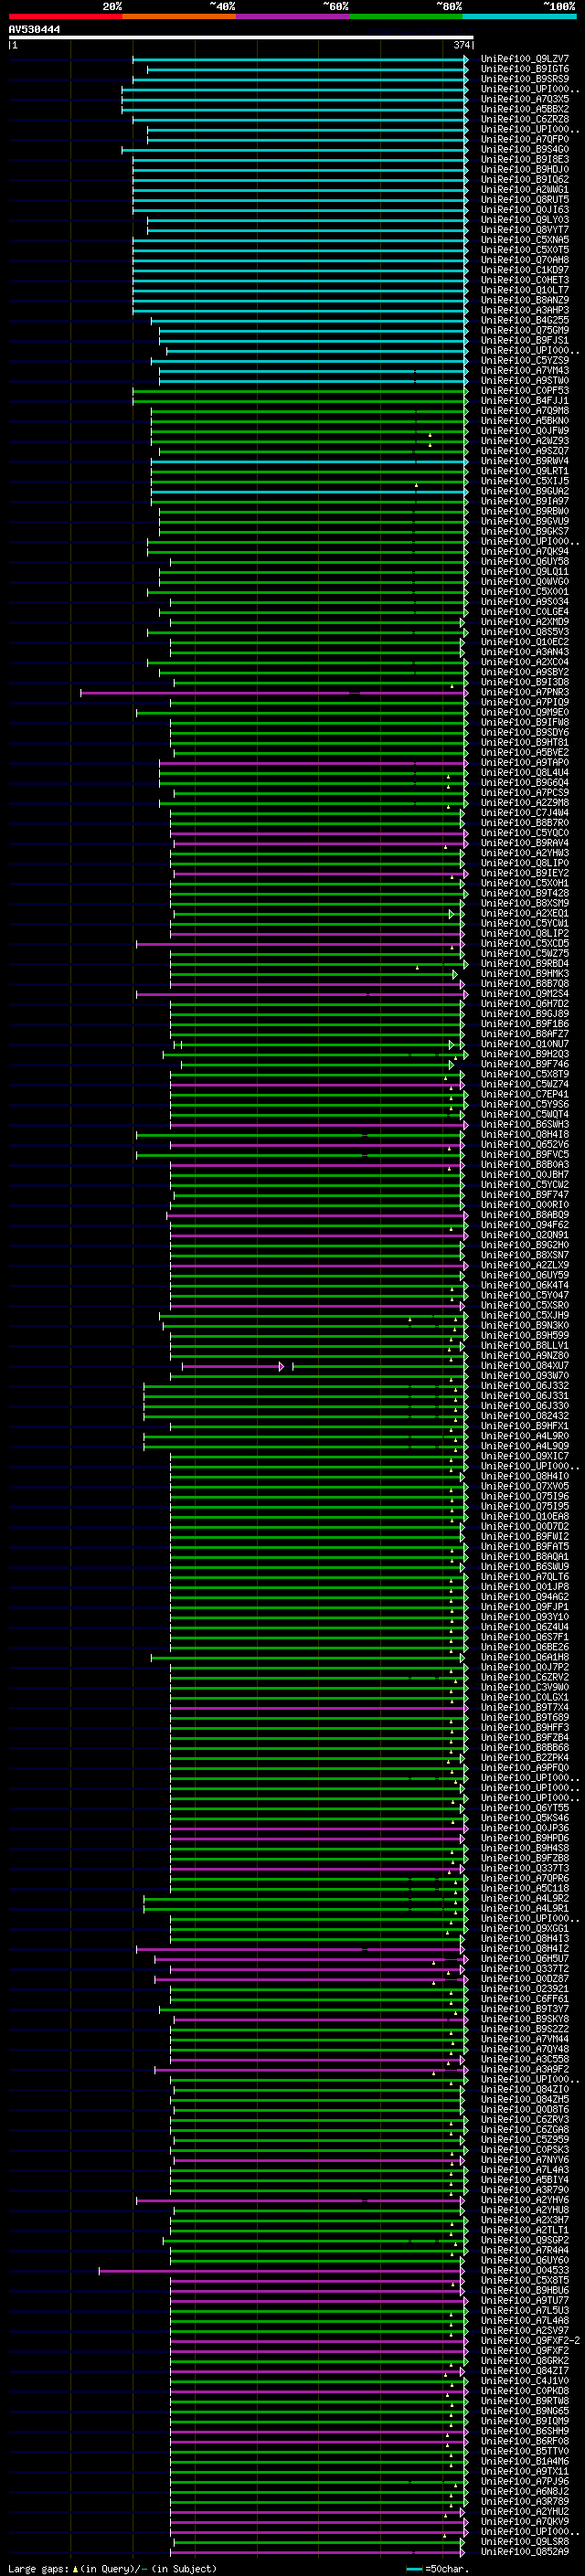This screenshot has height=2576, width=585.
Task: Click the UniRef100_Q9LY03 label
Action: 525,220
